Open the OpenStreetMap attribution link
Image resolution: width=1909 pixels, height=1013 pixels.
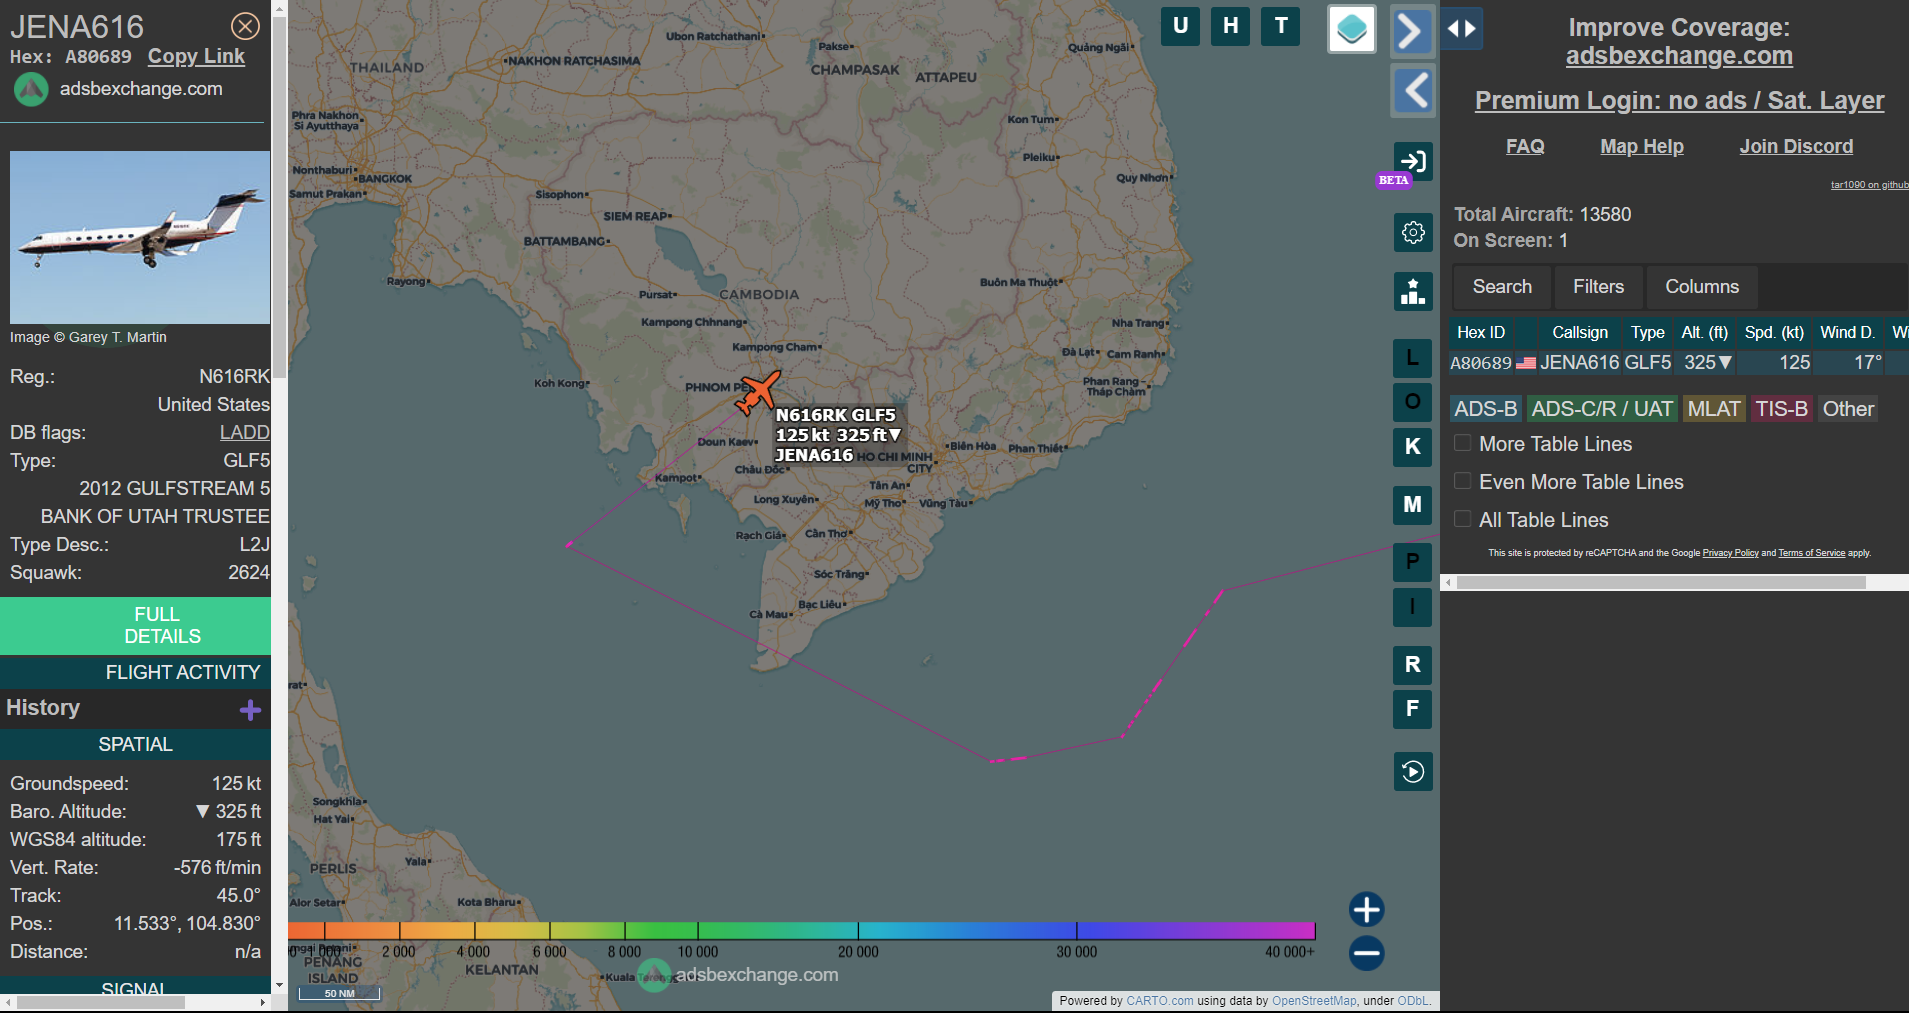tap(1314, 1000)
